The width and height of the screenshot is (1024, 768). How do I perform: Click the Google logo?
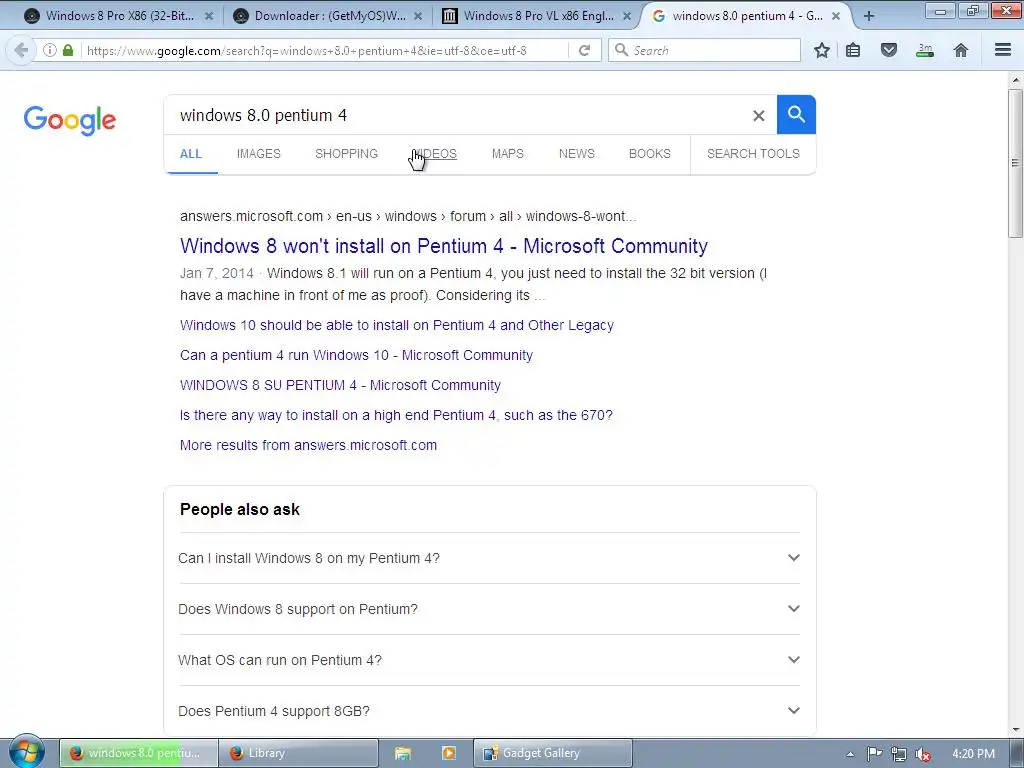[x=69, y=120]
